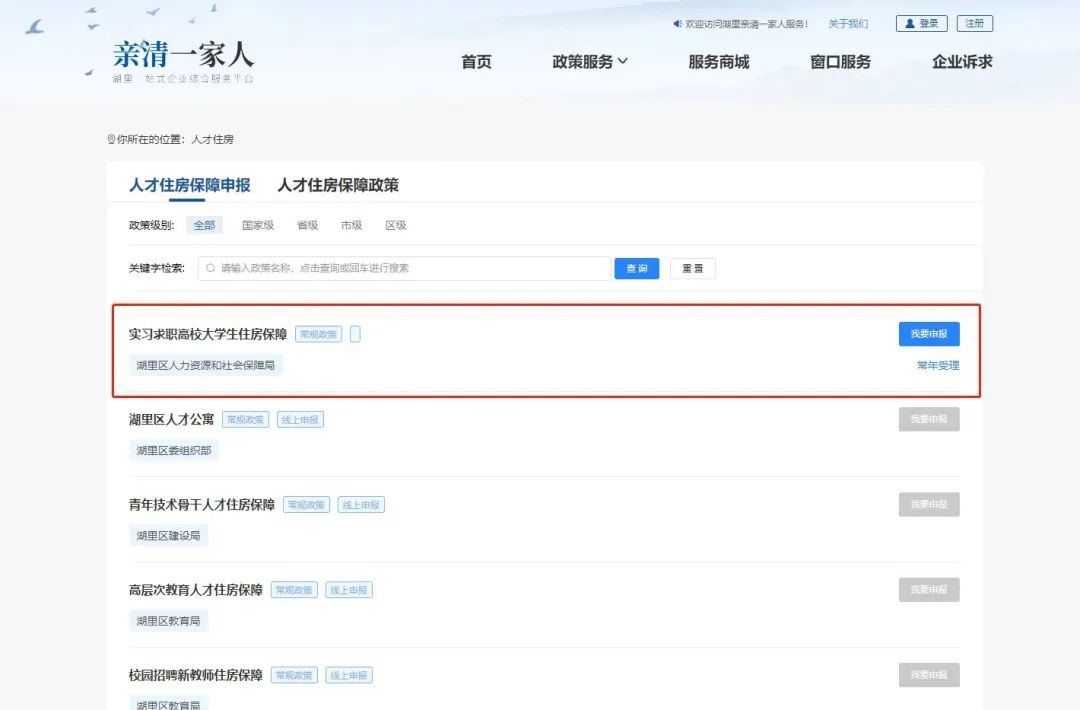Choose the 区级 policy level option
1080x710 pixels.
click(396, 226)
